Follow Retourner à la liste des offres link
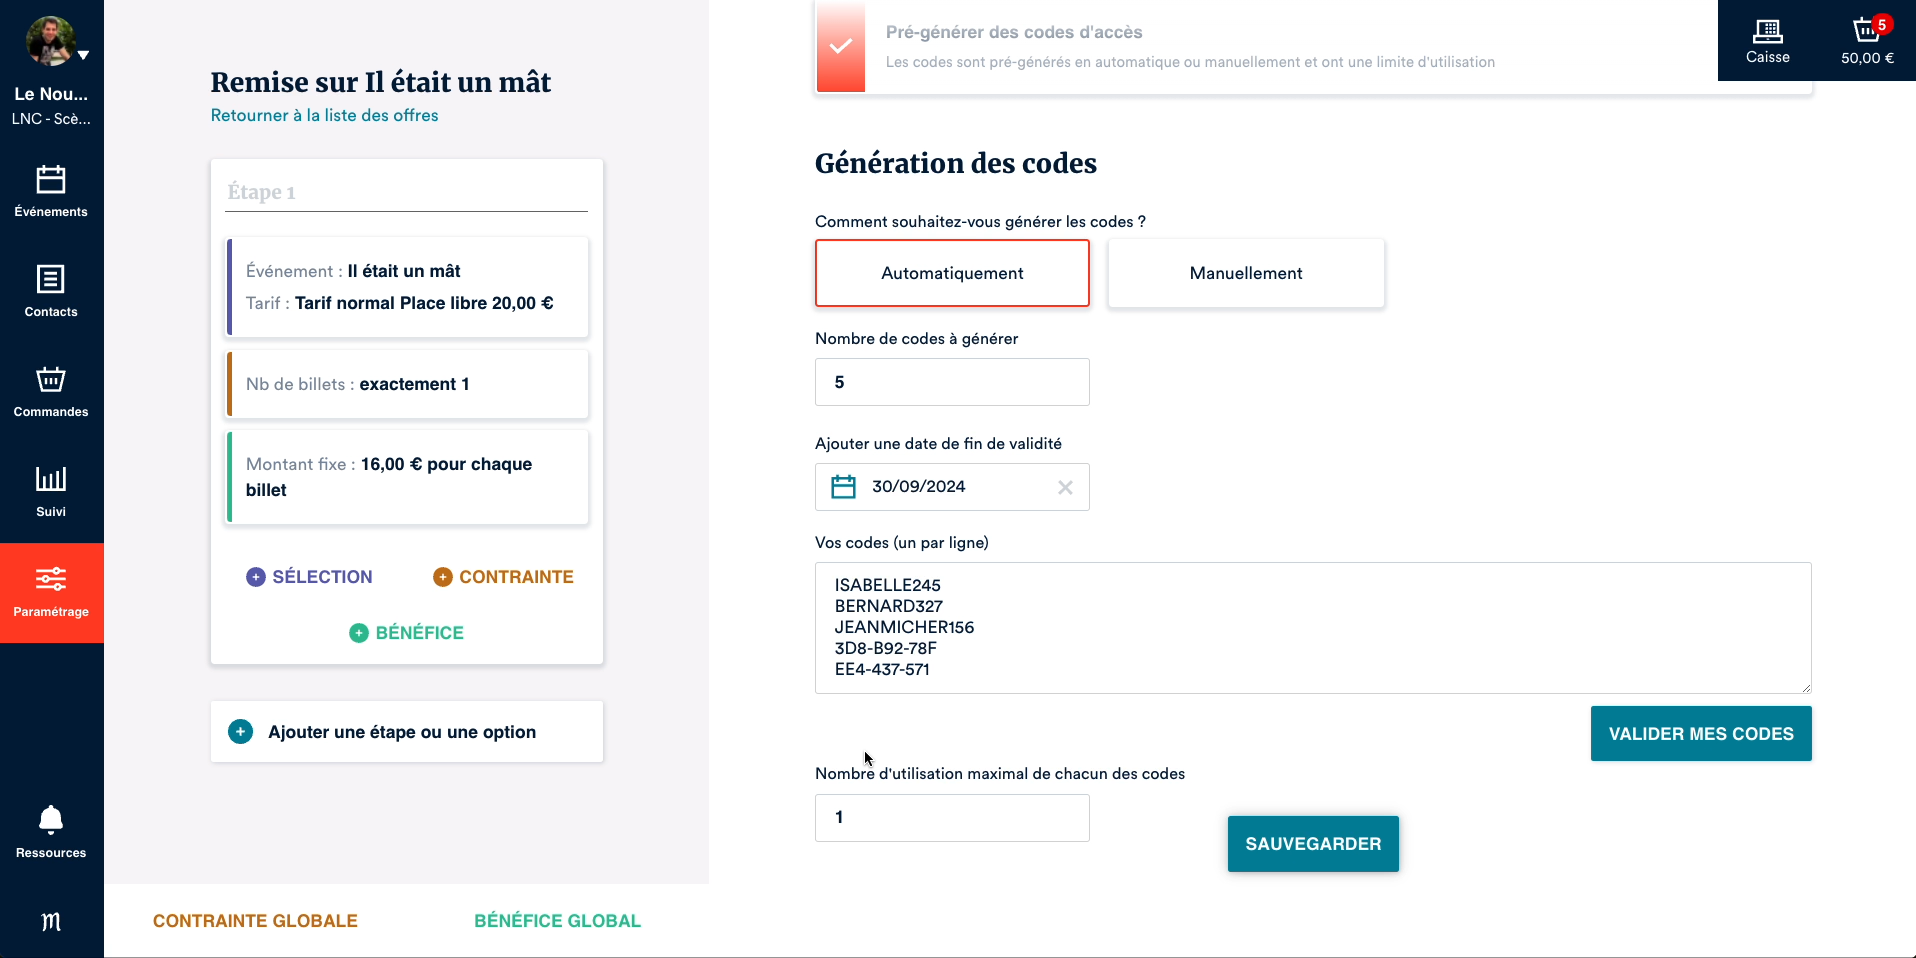The height and width of the screenshot is (958, 1916). click(x=324, y=115)
